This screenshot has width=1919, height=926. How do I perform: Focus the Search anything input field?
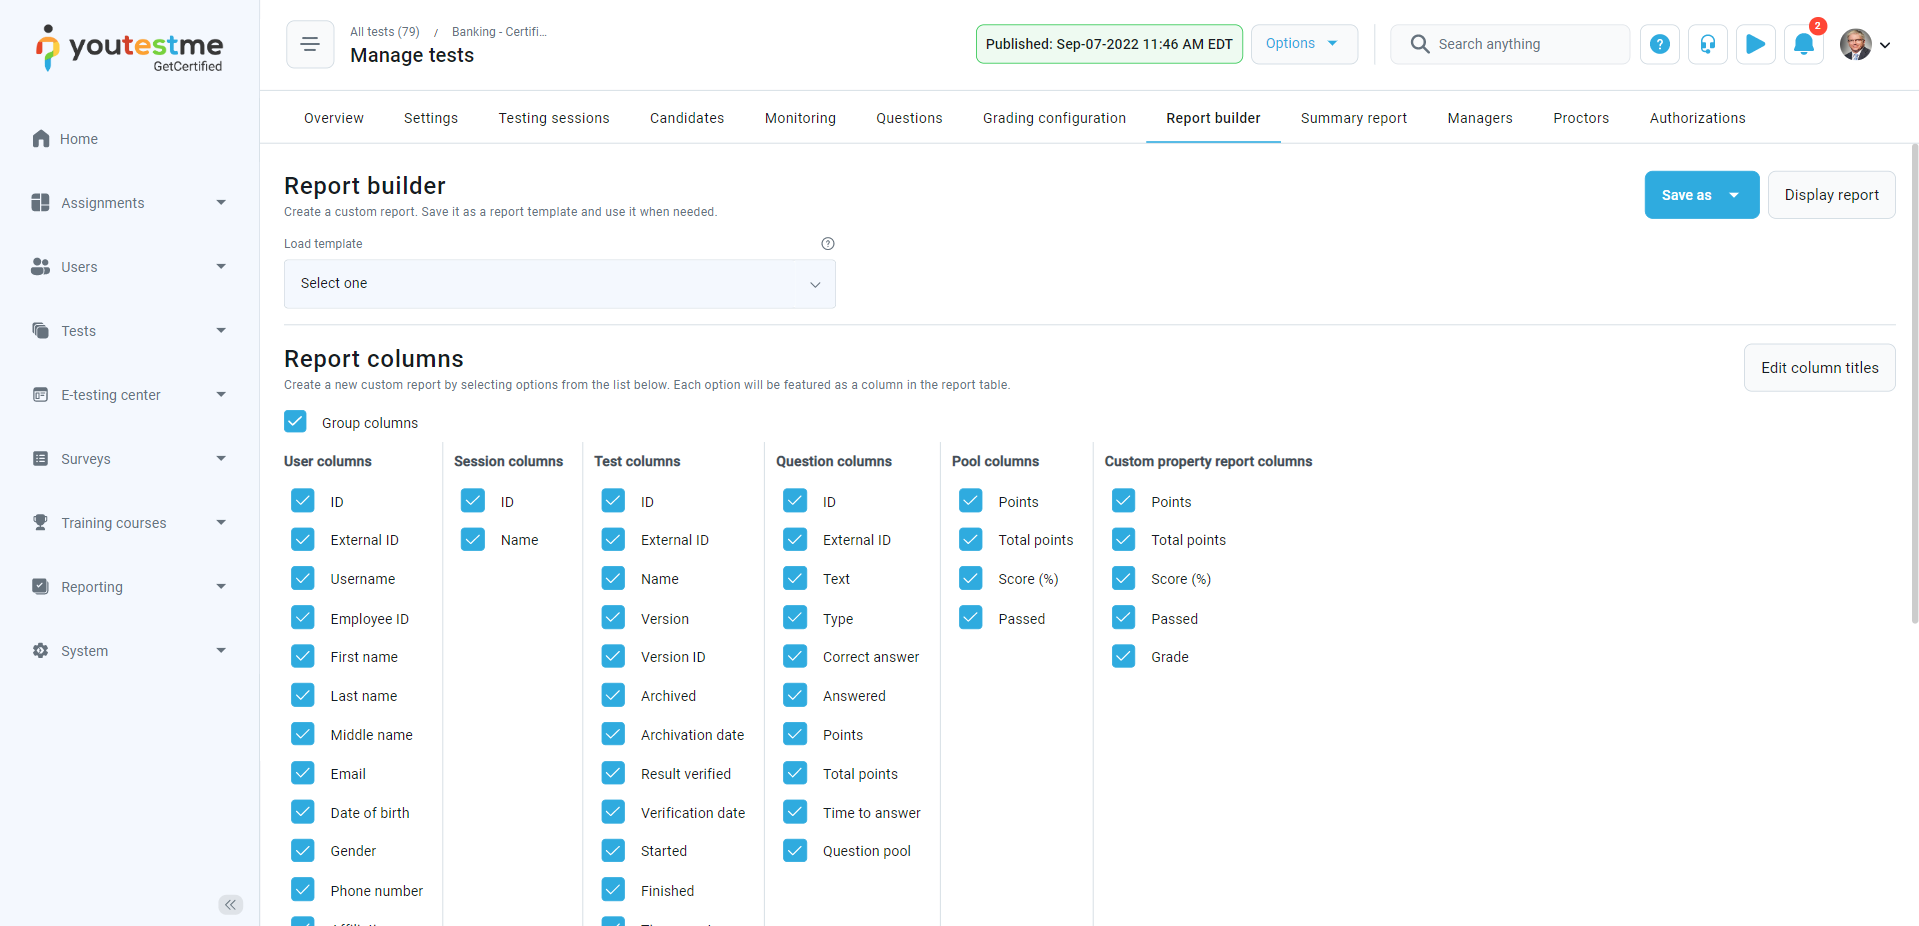[1525, 44]
